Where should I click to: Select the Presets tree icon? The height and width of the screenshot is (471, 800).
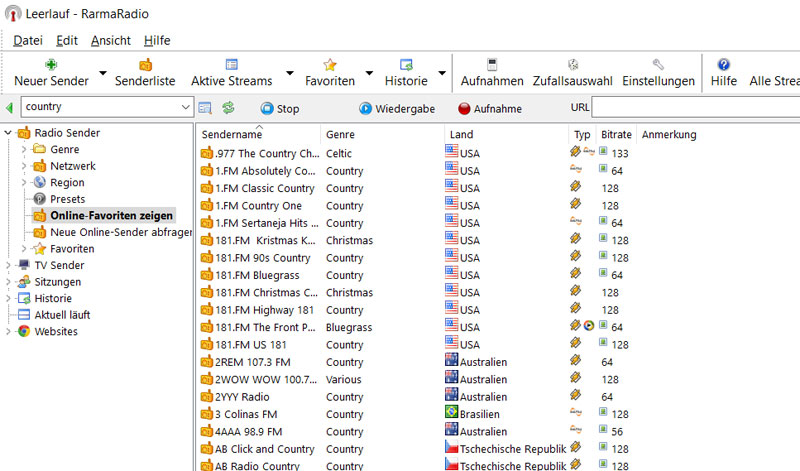pos(39,199)
